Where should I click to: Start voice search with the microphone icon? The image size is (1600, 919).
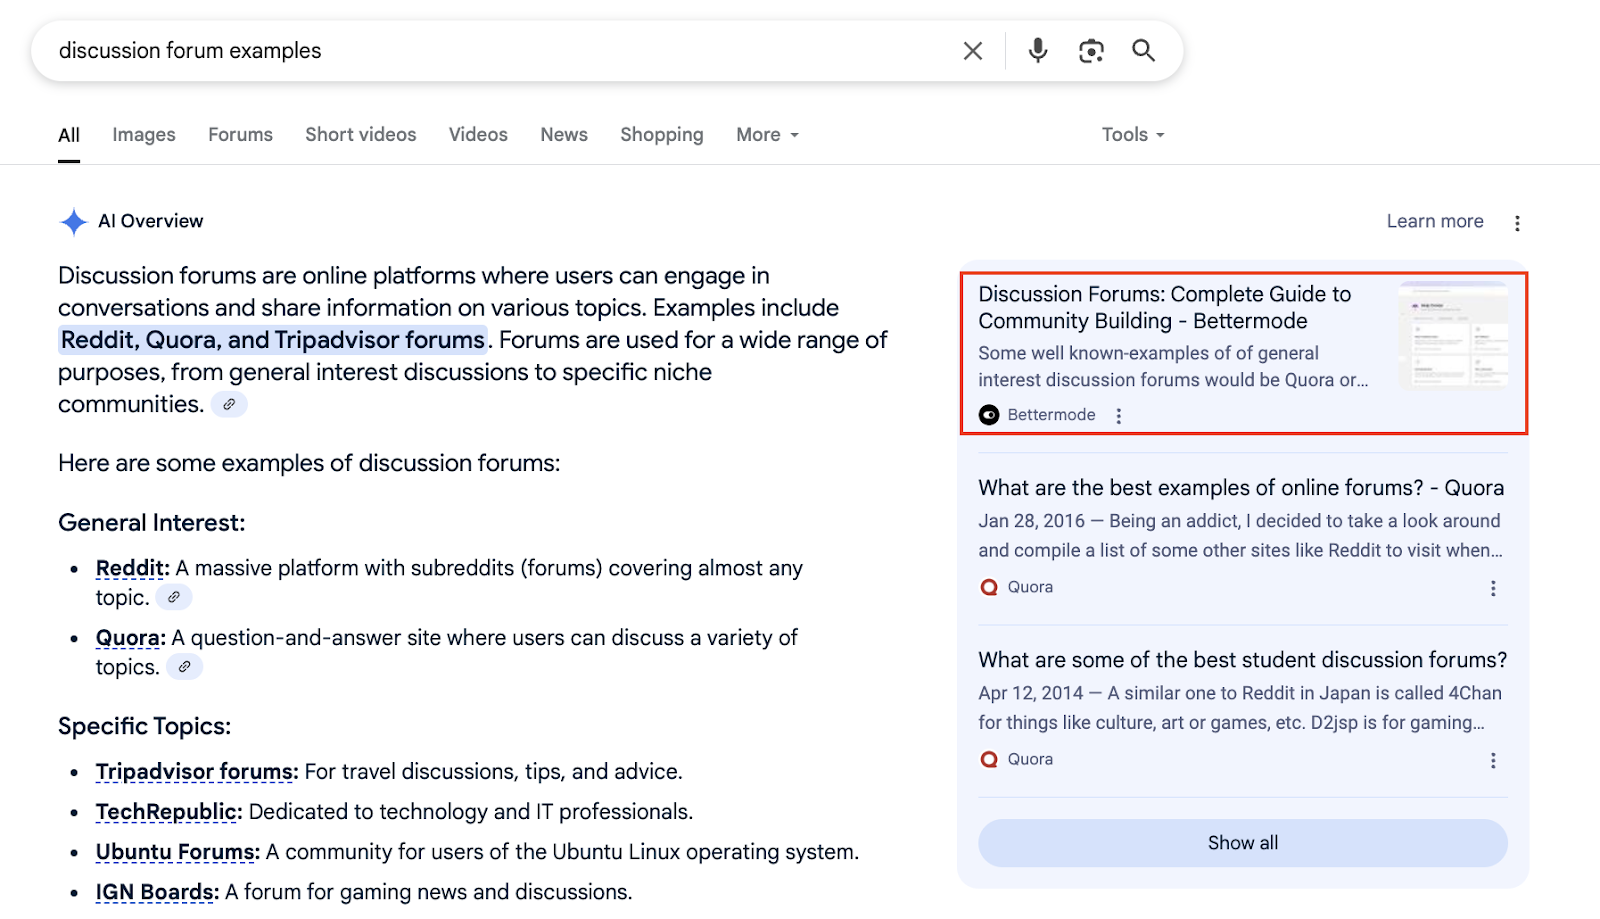click(1038, 50)
